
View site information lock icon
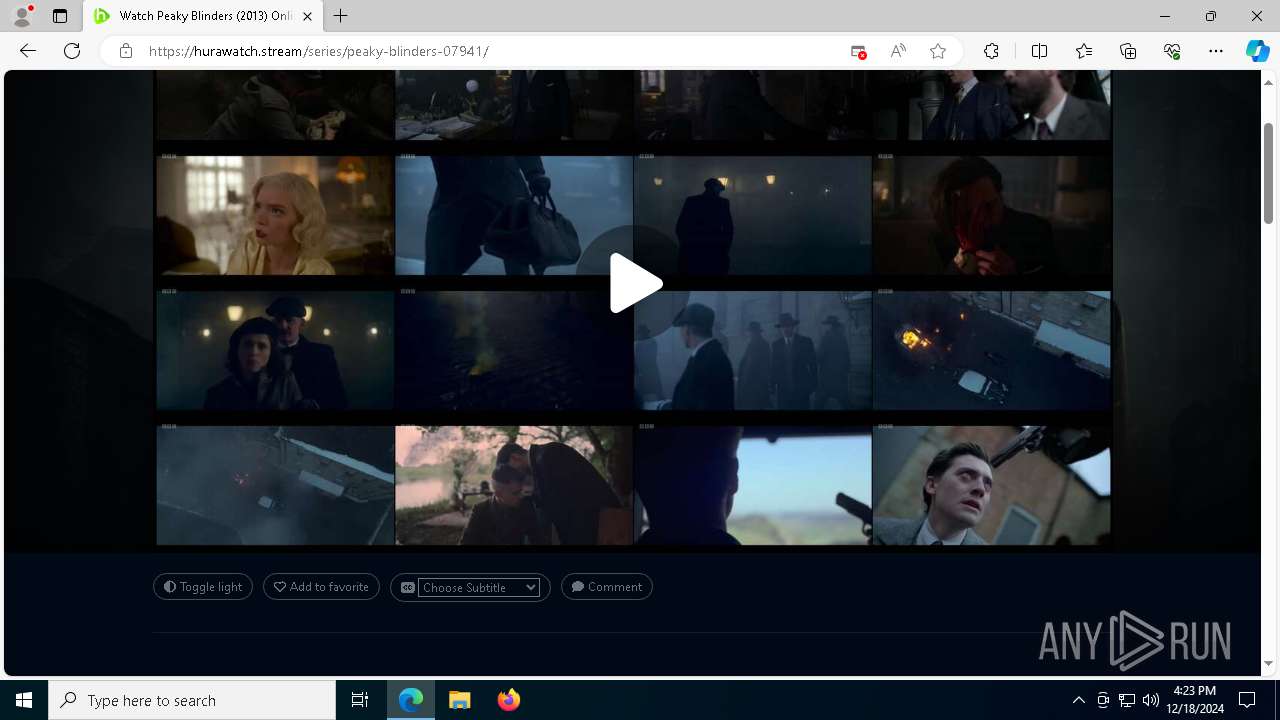point(126,51)
